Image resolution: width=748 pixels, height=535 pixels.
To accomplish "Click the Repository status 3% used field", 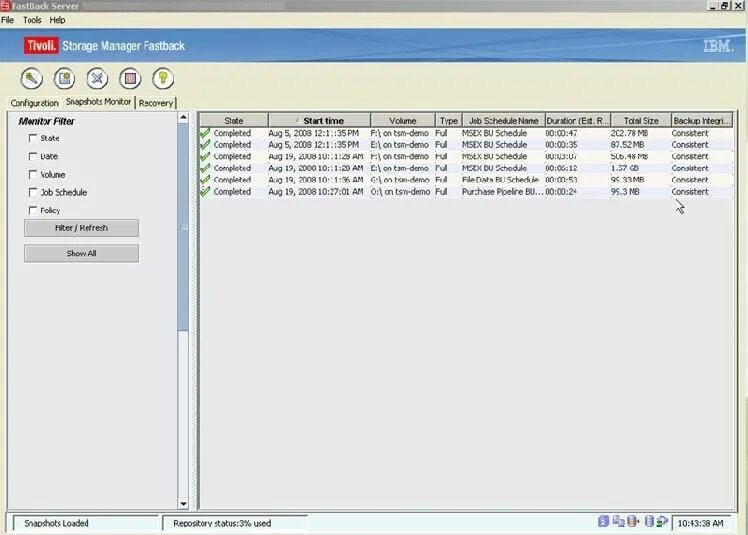I will click(235, 523).
